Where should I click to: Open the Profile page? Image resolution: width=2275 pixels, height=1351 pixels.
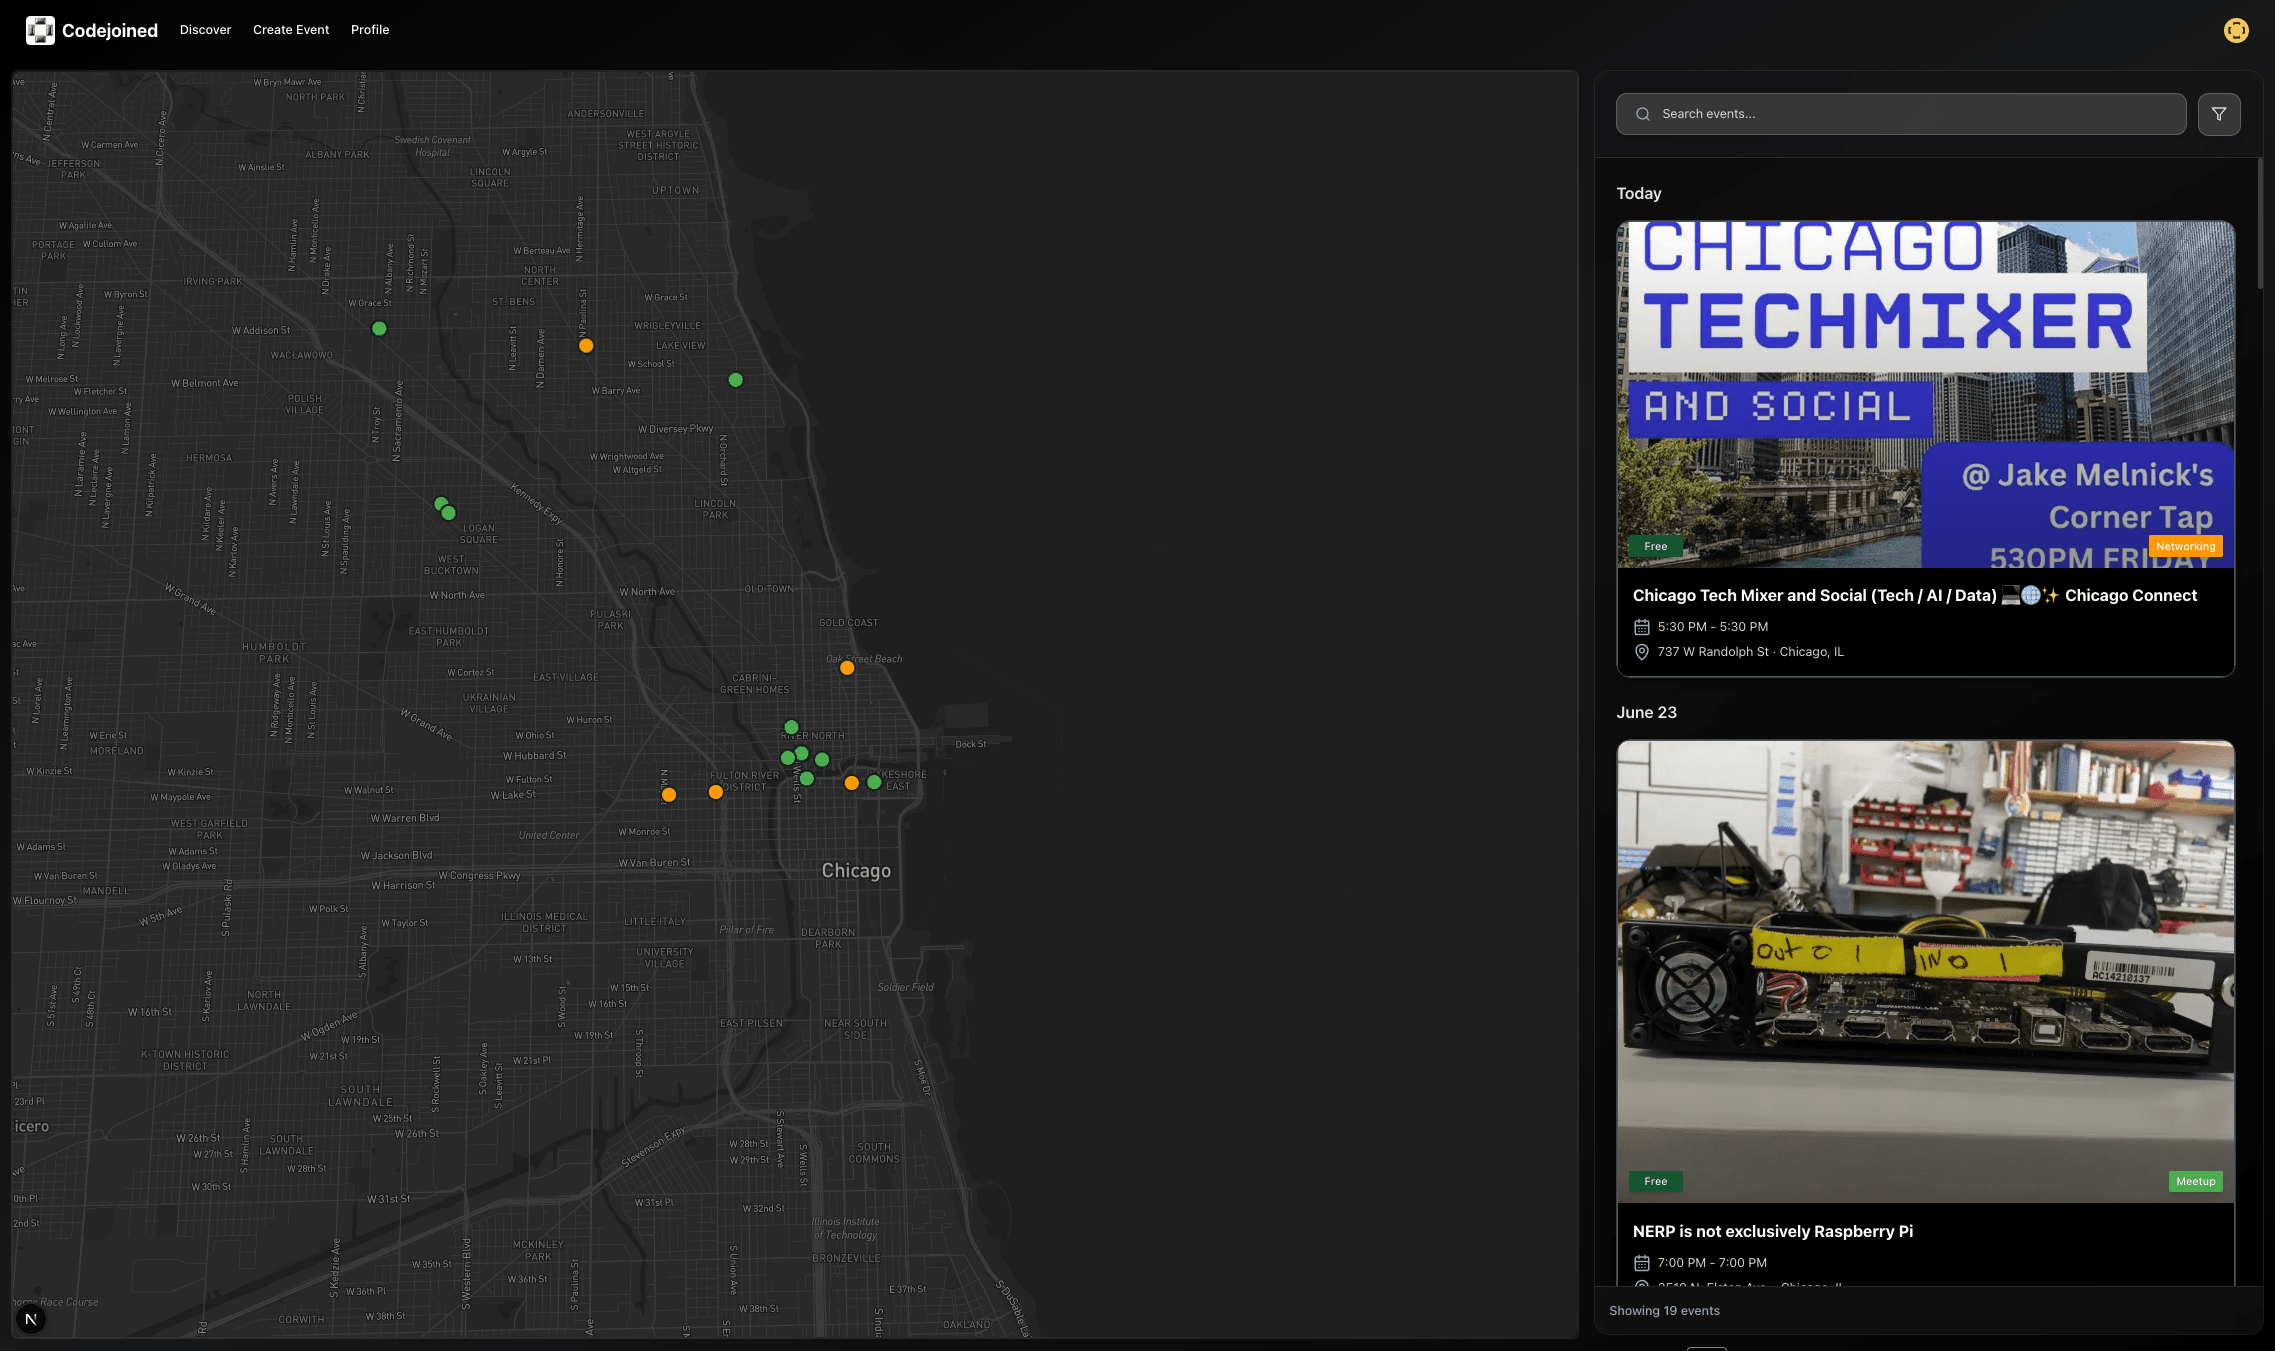click(x=370, y=30)
